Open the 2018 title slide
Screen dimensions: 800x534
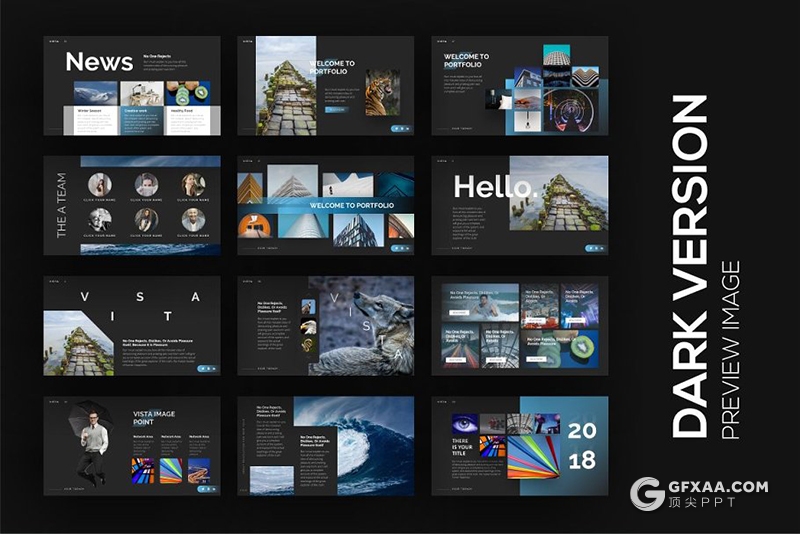pos(519,446)
